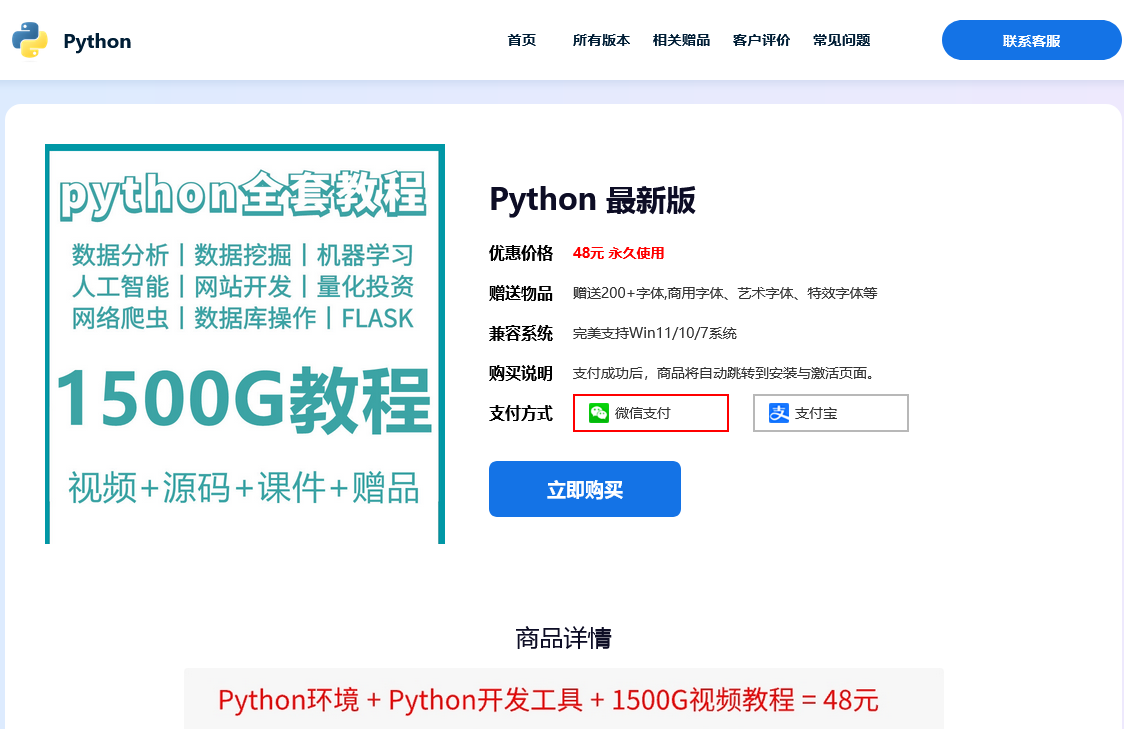Click the 1500G教程 course poster image
This screenshot has height=729, width=1124.
(245, 343)
